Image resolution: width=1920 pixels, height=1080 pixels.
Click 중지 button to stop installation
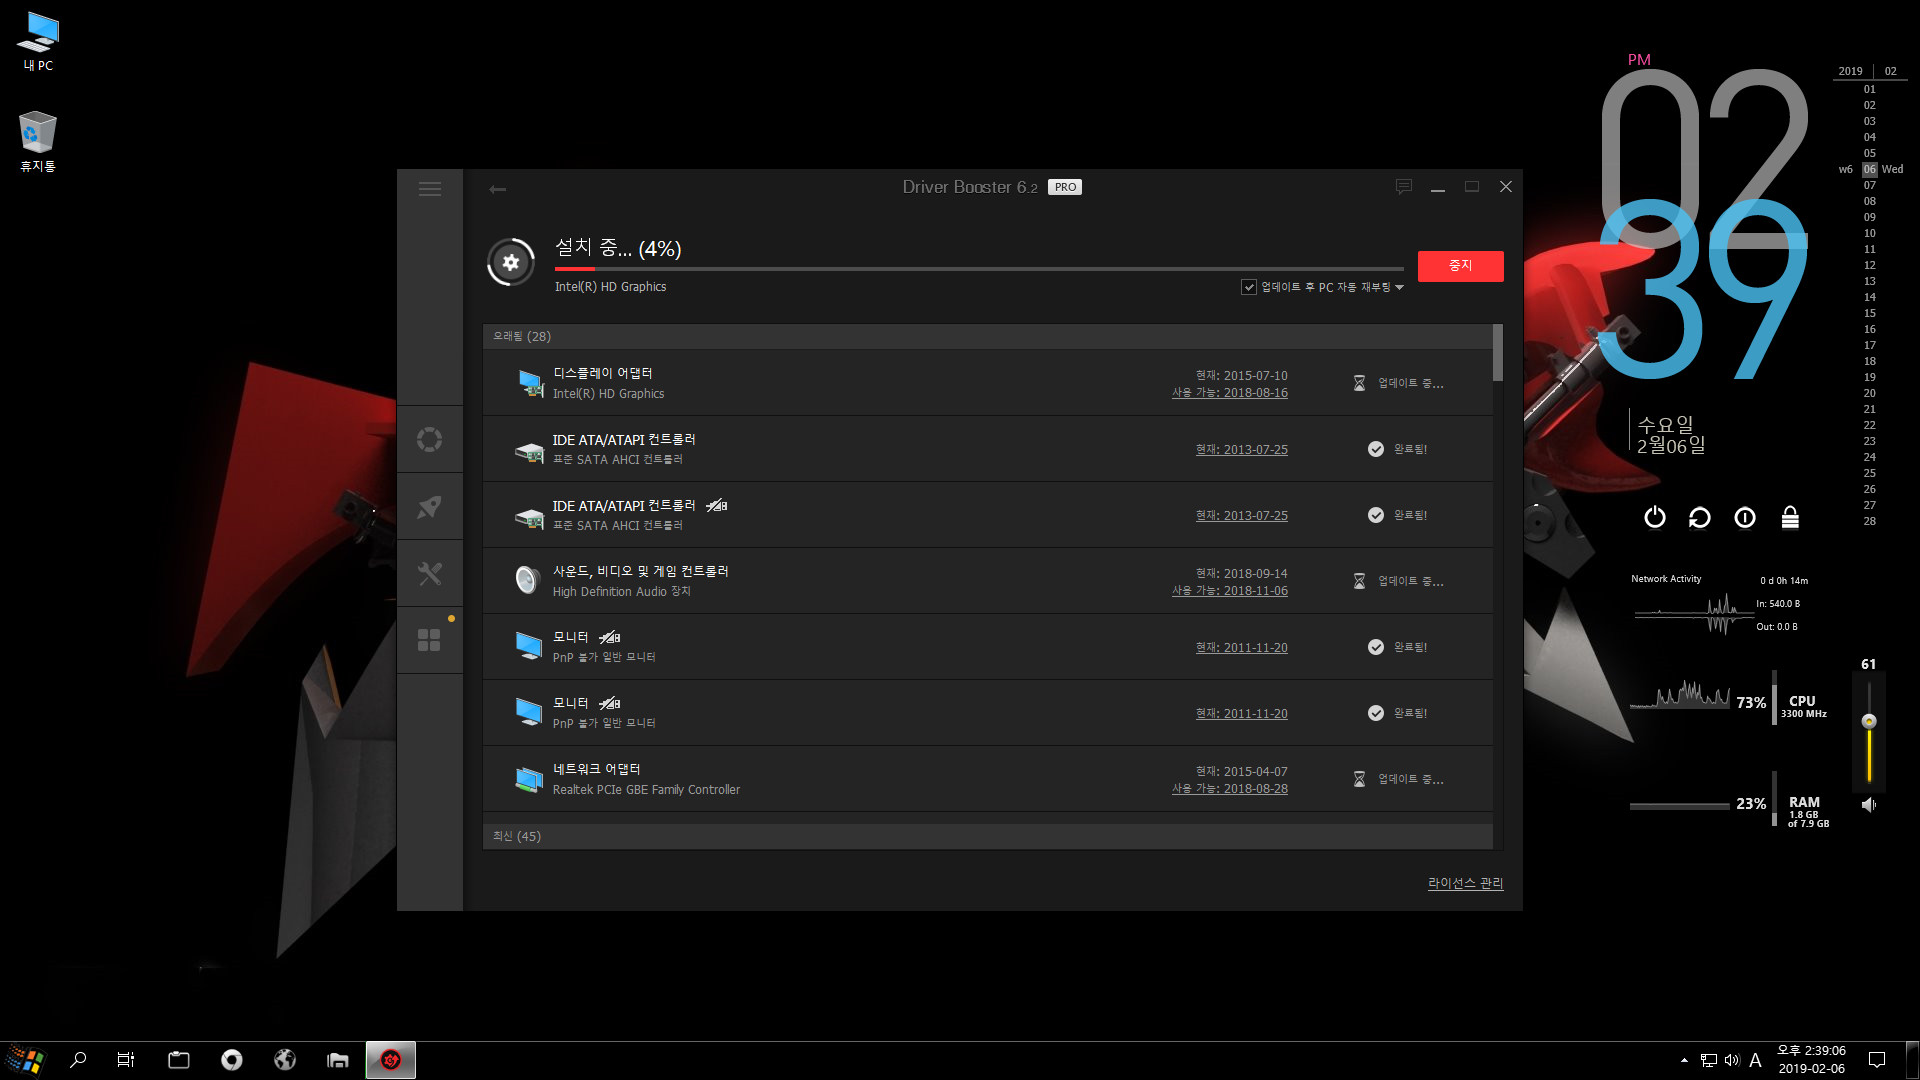coord(1460,264)
